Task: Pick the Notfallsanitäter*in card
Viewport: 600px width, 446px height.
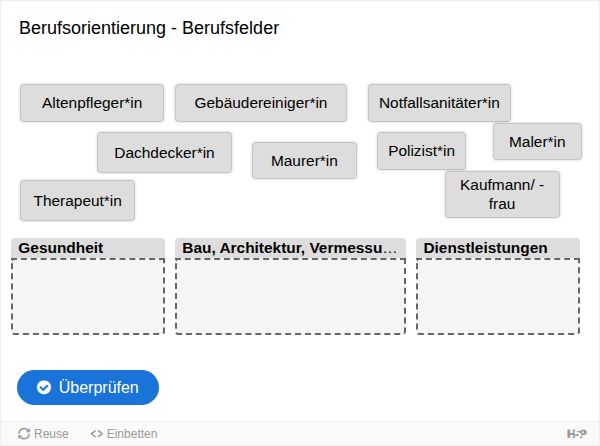Action: coord(439,103)
